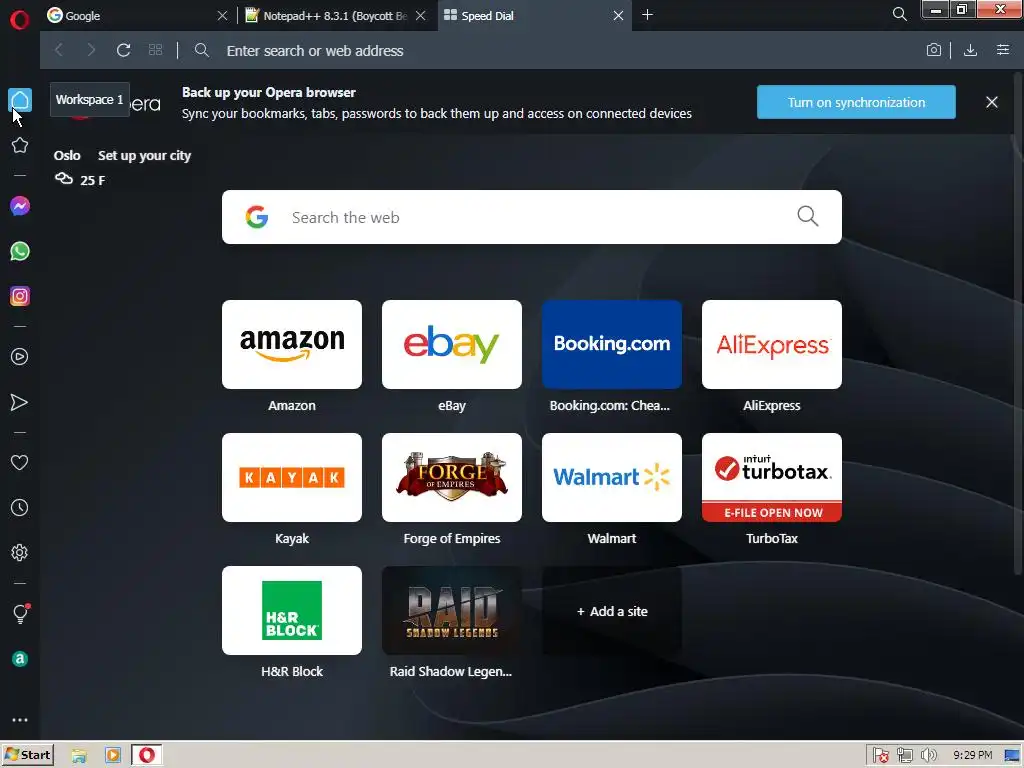Search tabs with magnifier icon in tab bar
The height and width of the screenshot is (768, 1024).
pos(899,14)
